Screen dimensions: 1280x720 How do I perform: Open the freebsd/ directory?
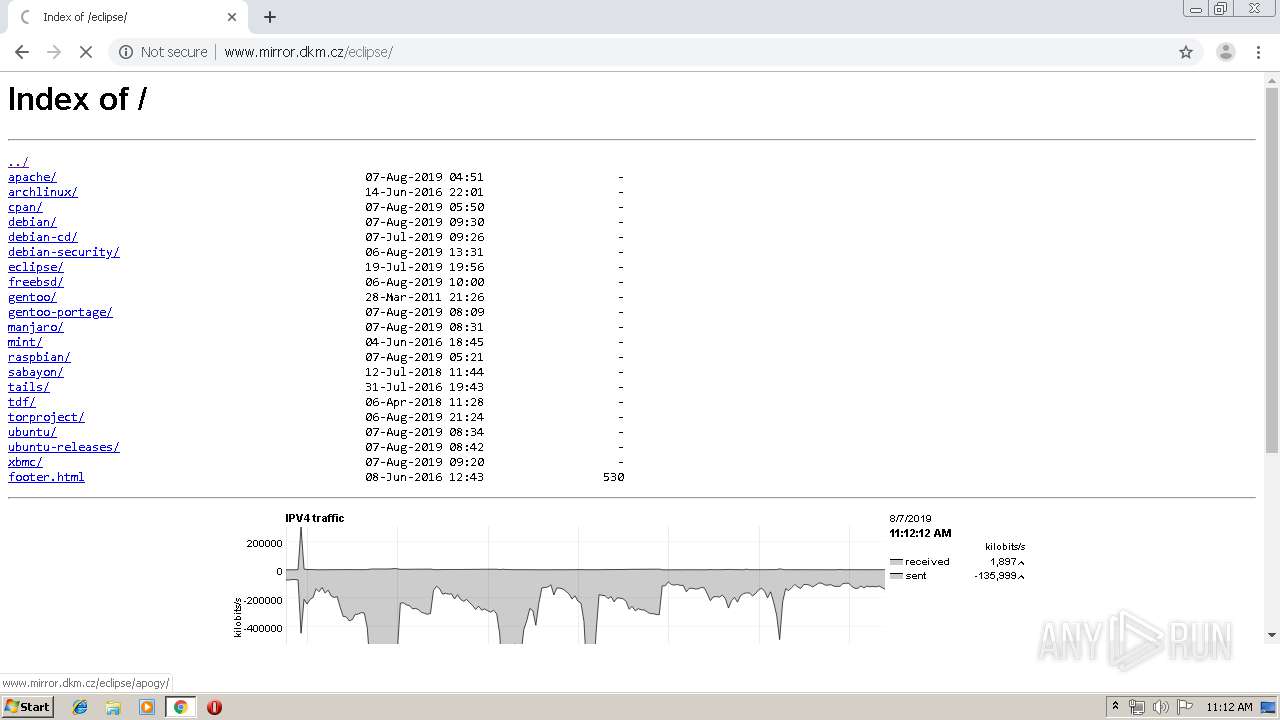tap(36, 282)
